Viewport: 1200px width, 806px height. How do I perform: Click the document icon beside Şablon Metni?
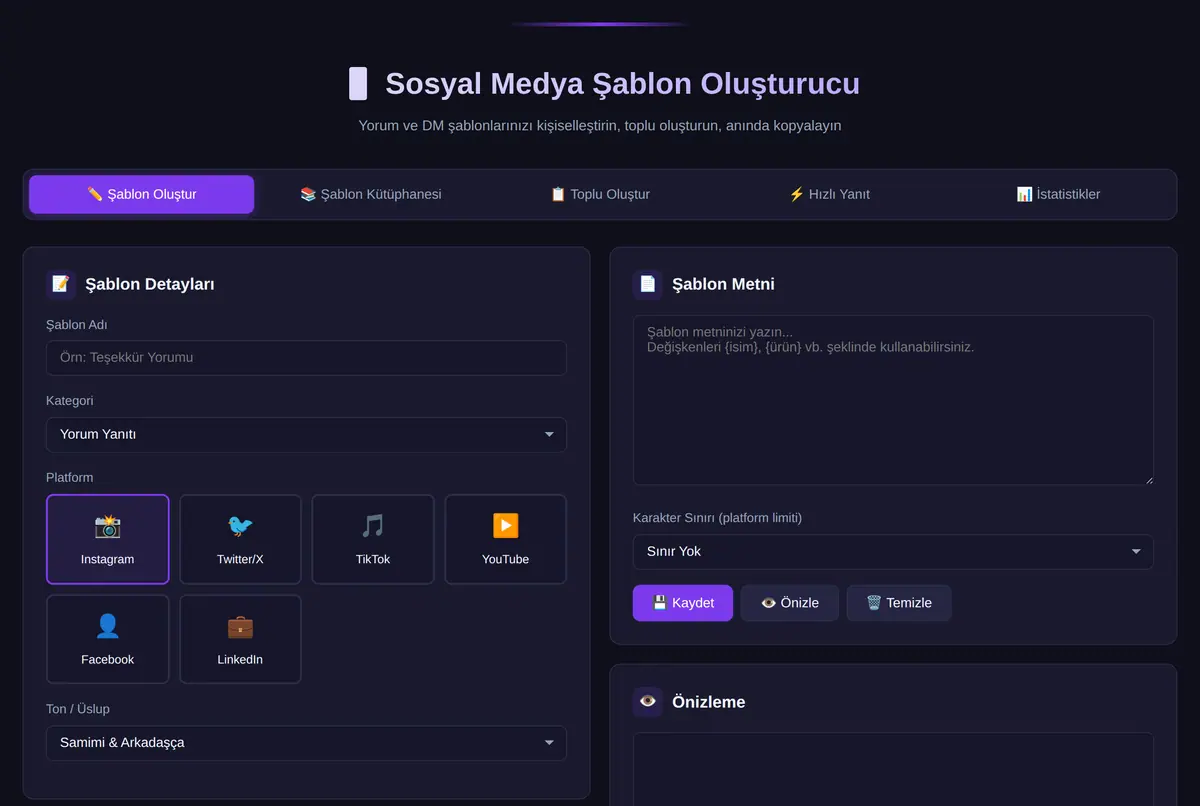(x=648, y=284)
